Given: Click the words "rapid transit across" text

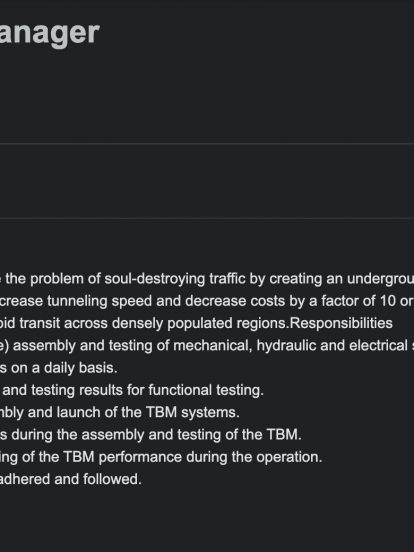Looking at the screenshot, I should pos(54,323).
